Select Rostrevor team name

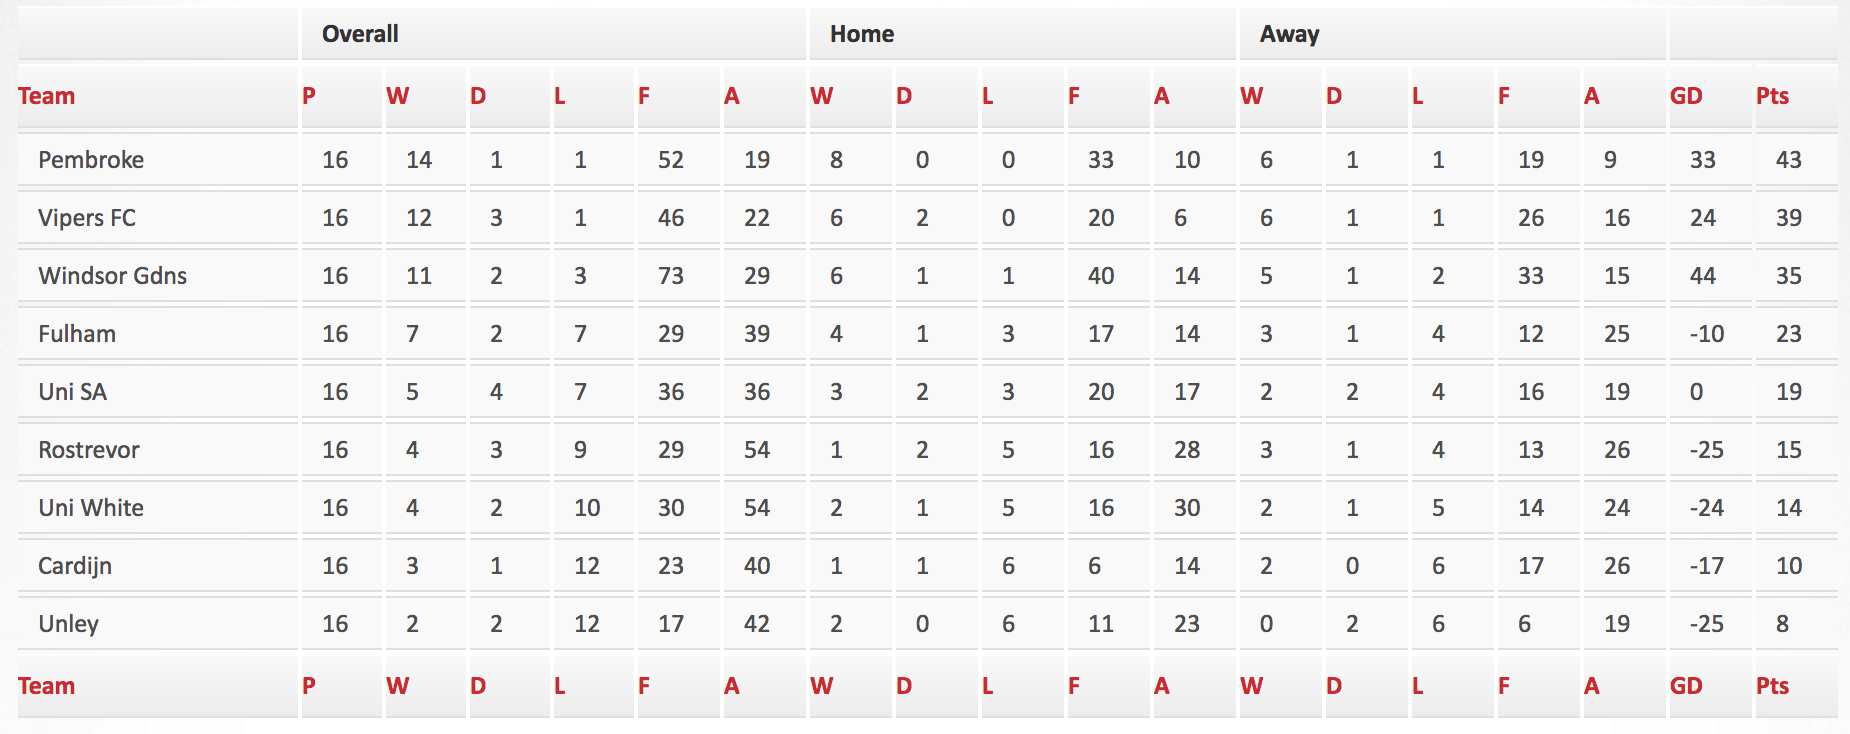(89, 450)
